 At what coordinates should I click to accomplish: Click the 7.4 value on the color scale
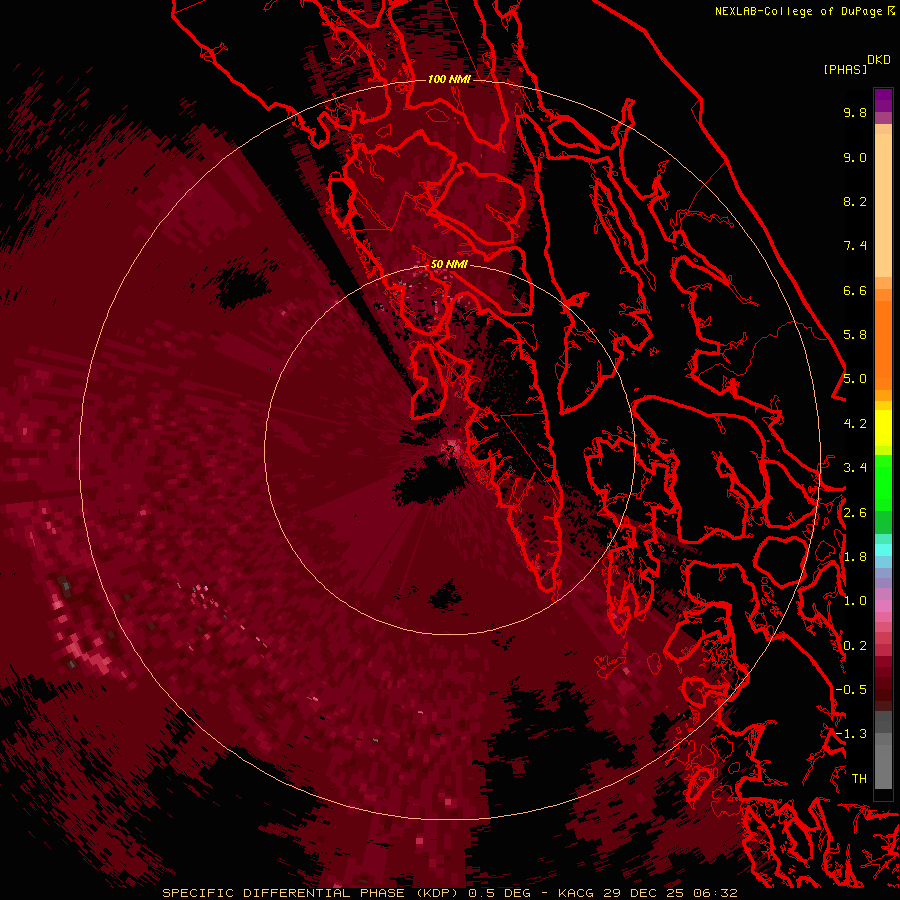coord(855,246)
